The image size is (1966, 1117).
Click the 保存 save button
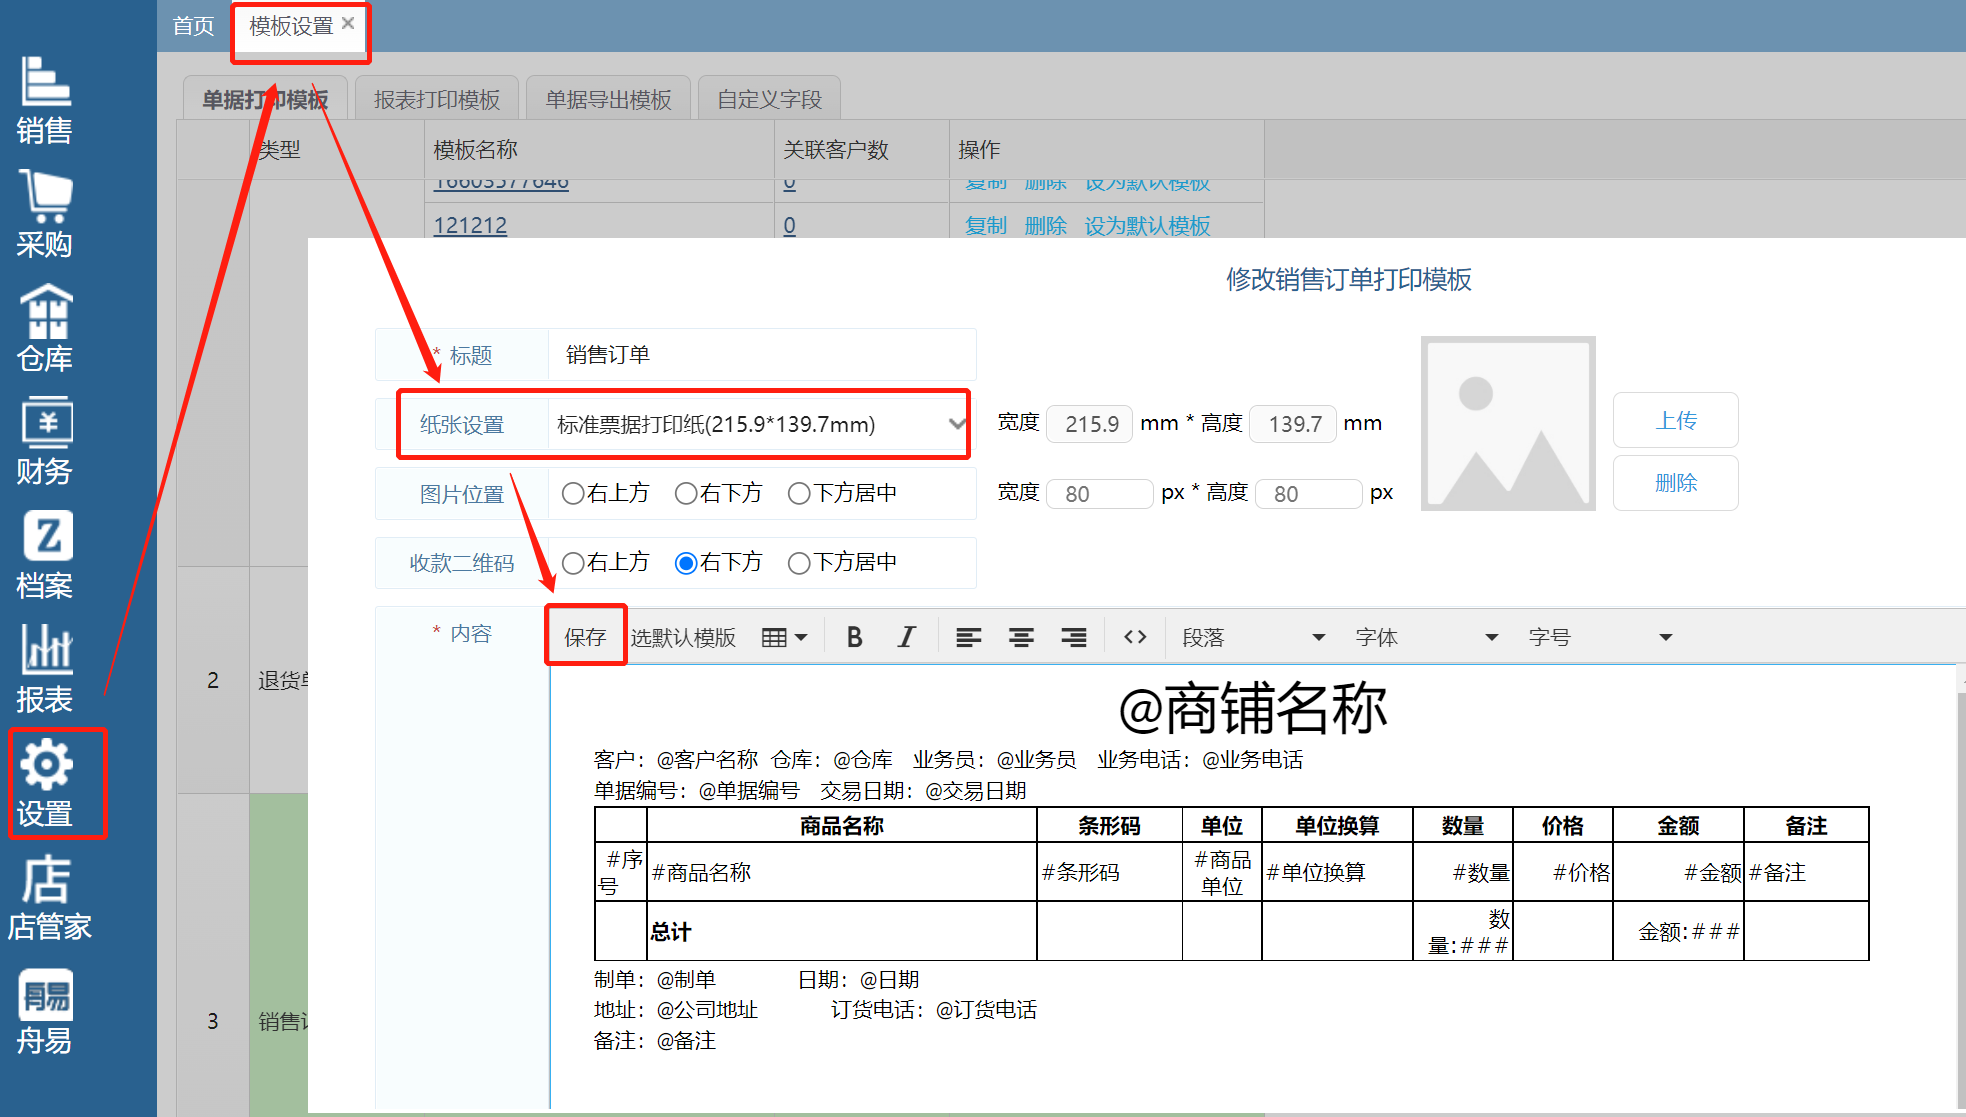coord(585,637)
